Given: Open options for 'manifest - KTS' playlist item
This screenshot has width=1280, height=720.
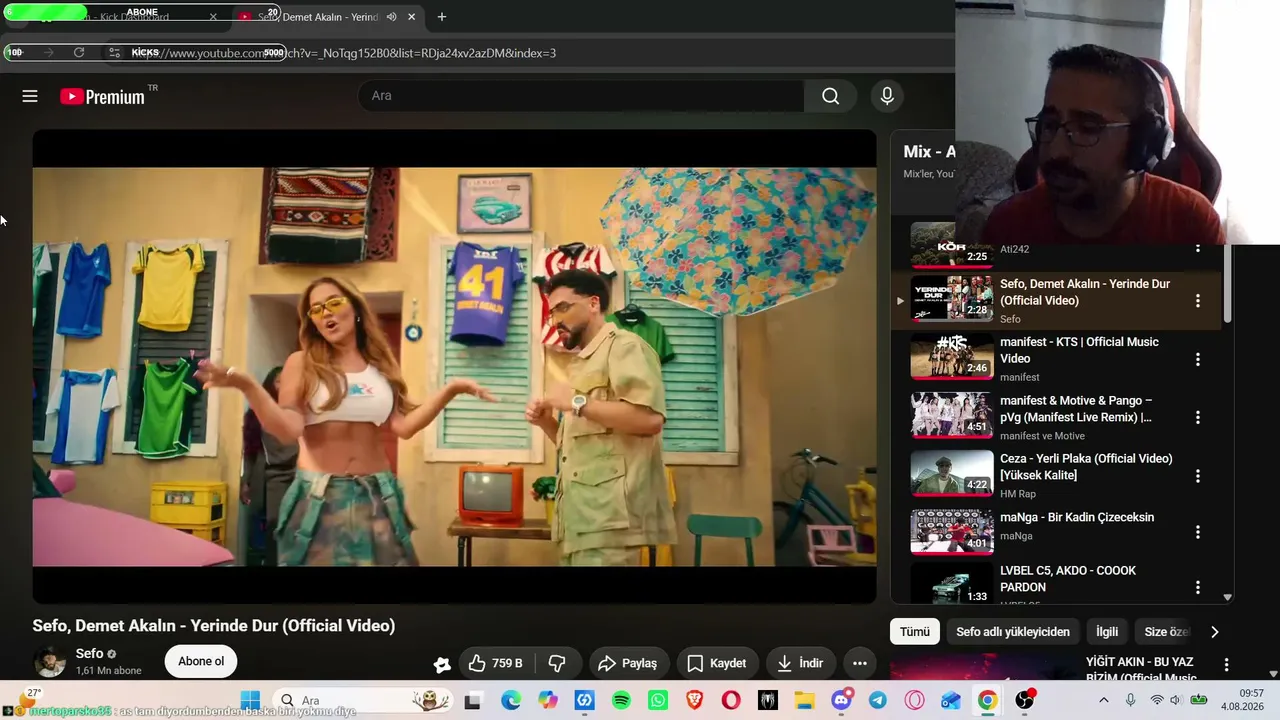Looking at the screenshot, I should click(x=1197, y=359).
